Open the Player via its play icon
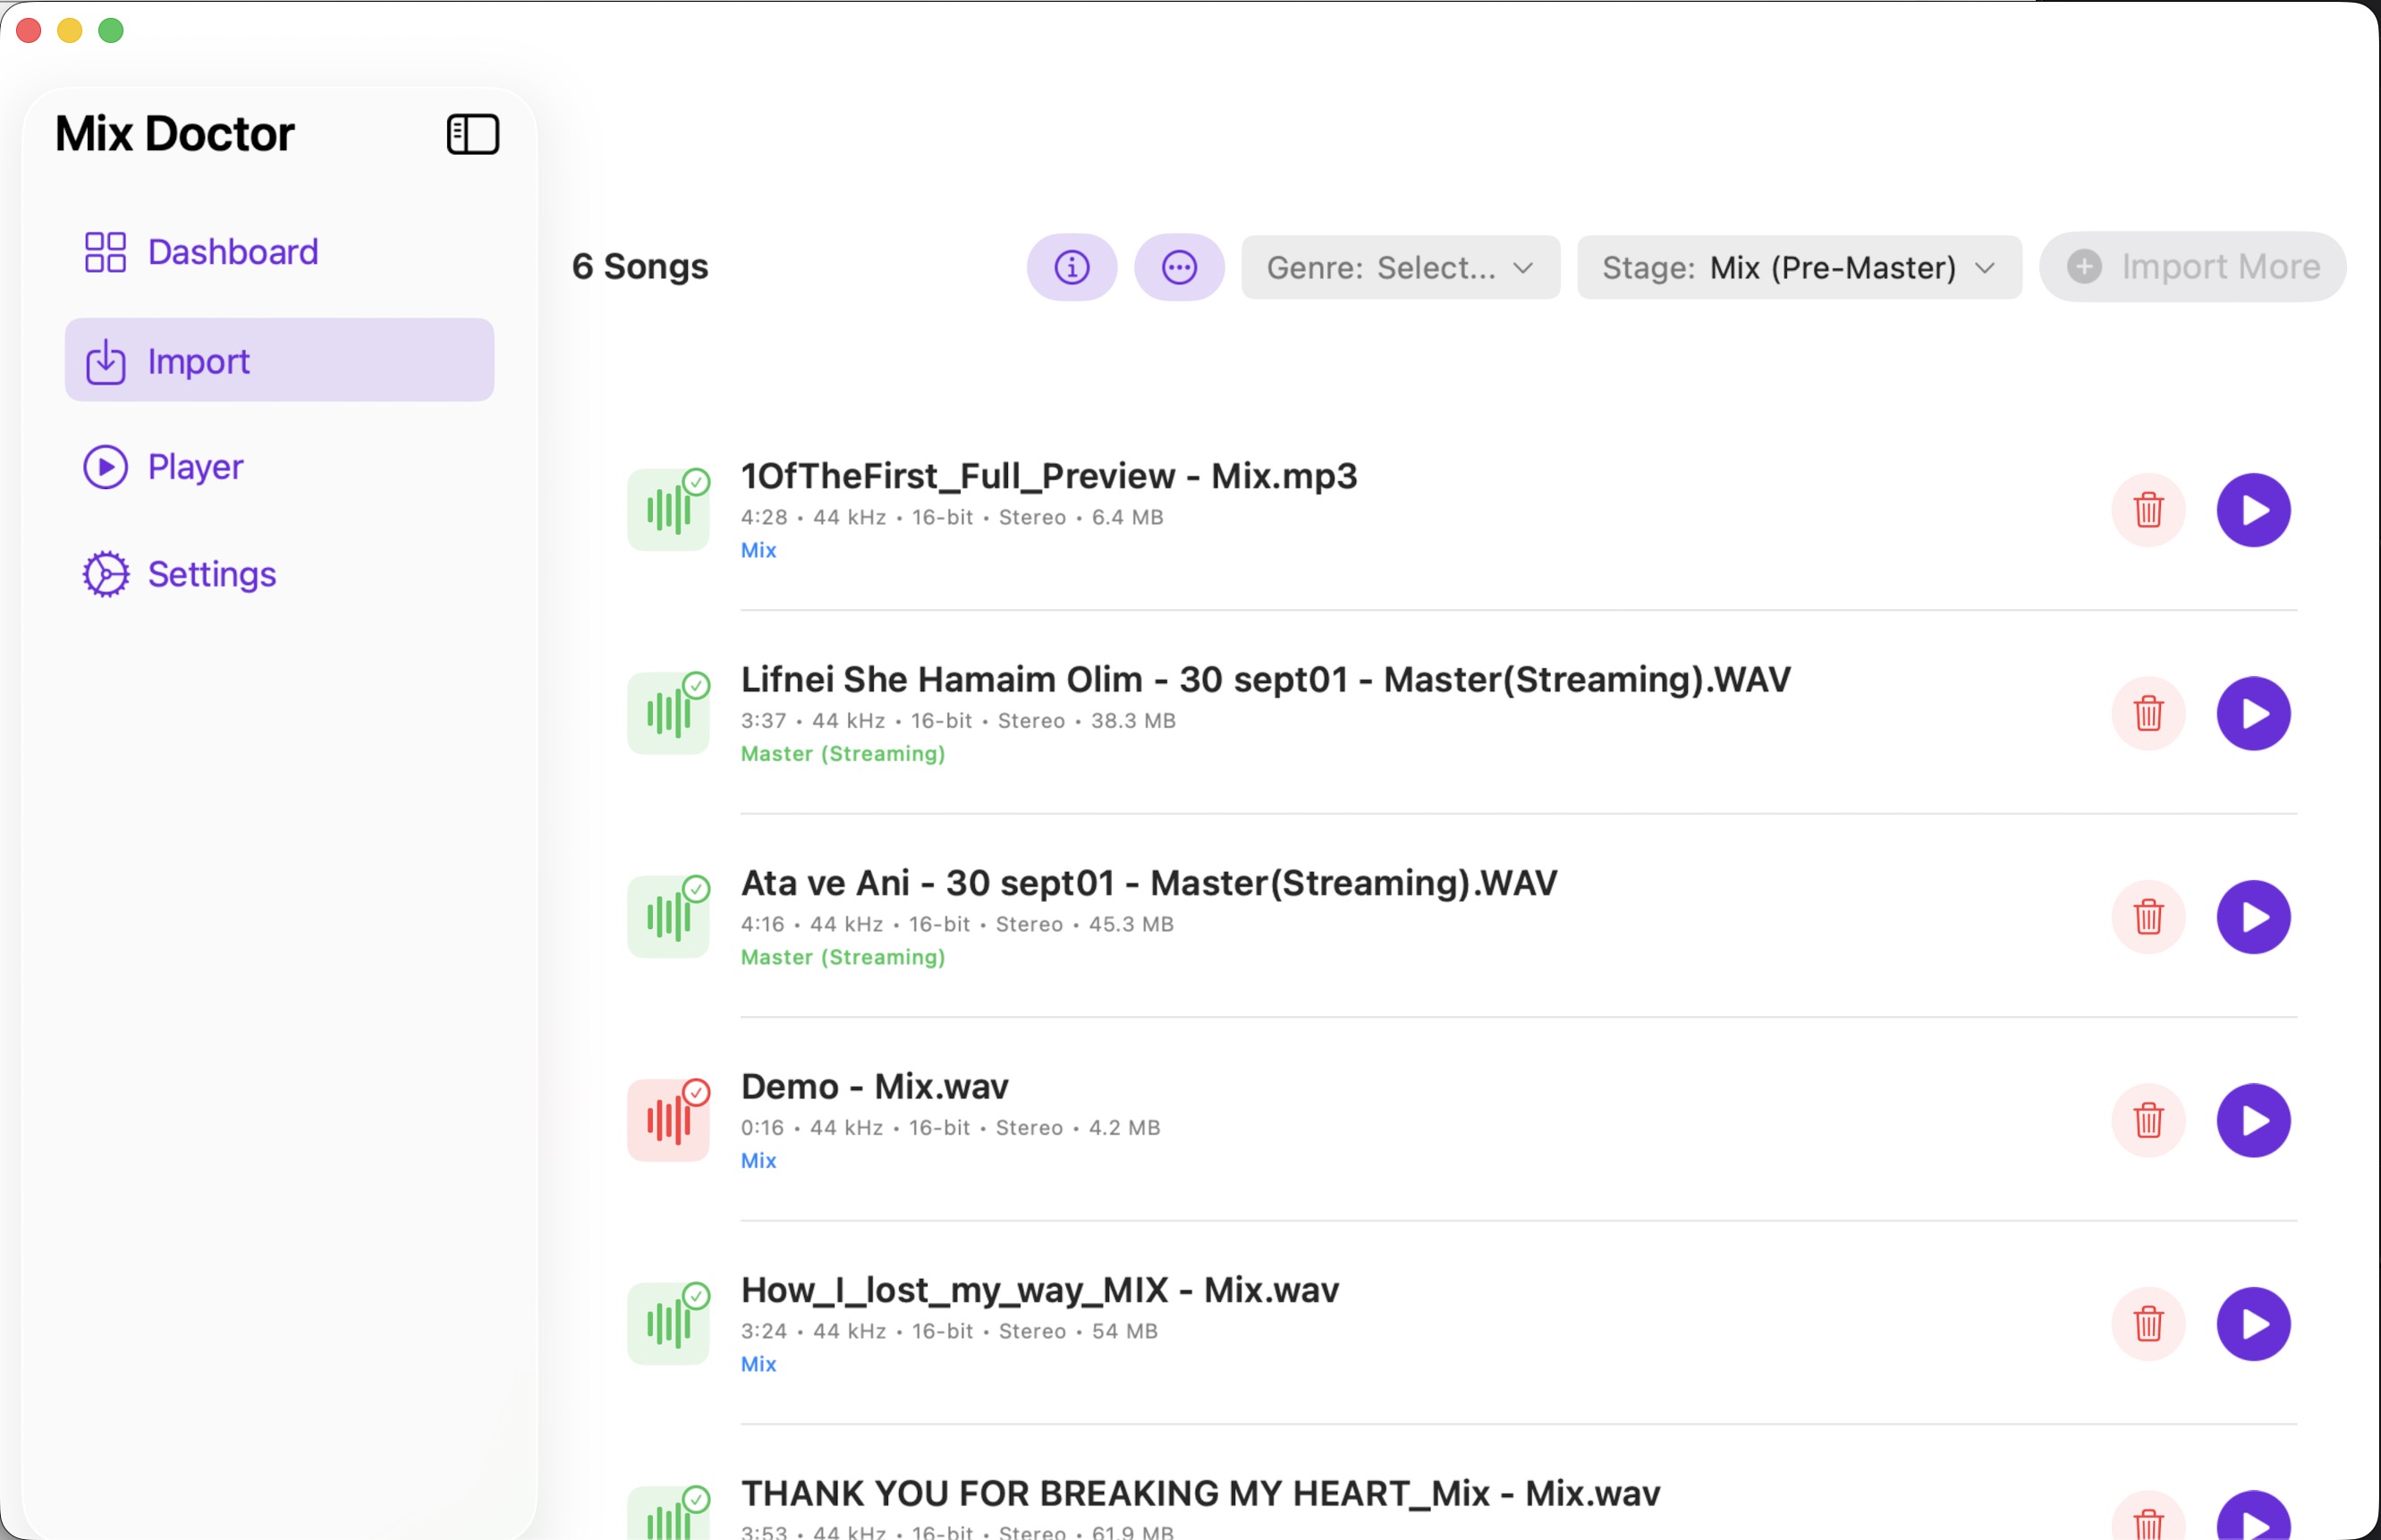Viewport: 2381px width, 1540px height. point(106,466)
